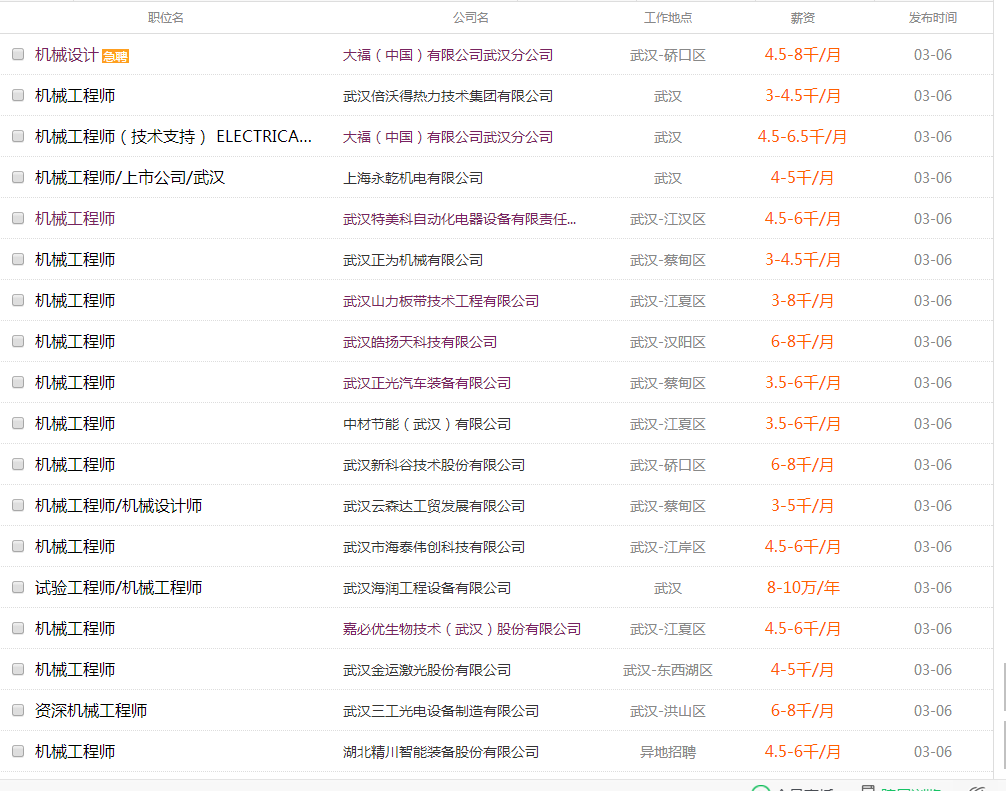Check the 武汉特美科自动化电器设备 row checkbox
The height and width of the screenshot is (791, 1006).
18,219
